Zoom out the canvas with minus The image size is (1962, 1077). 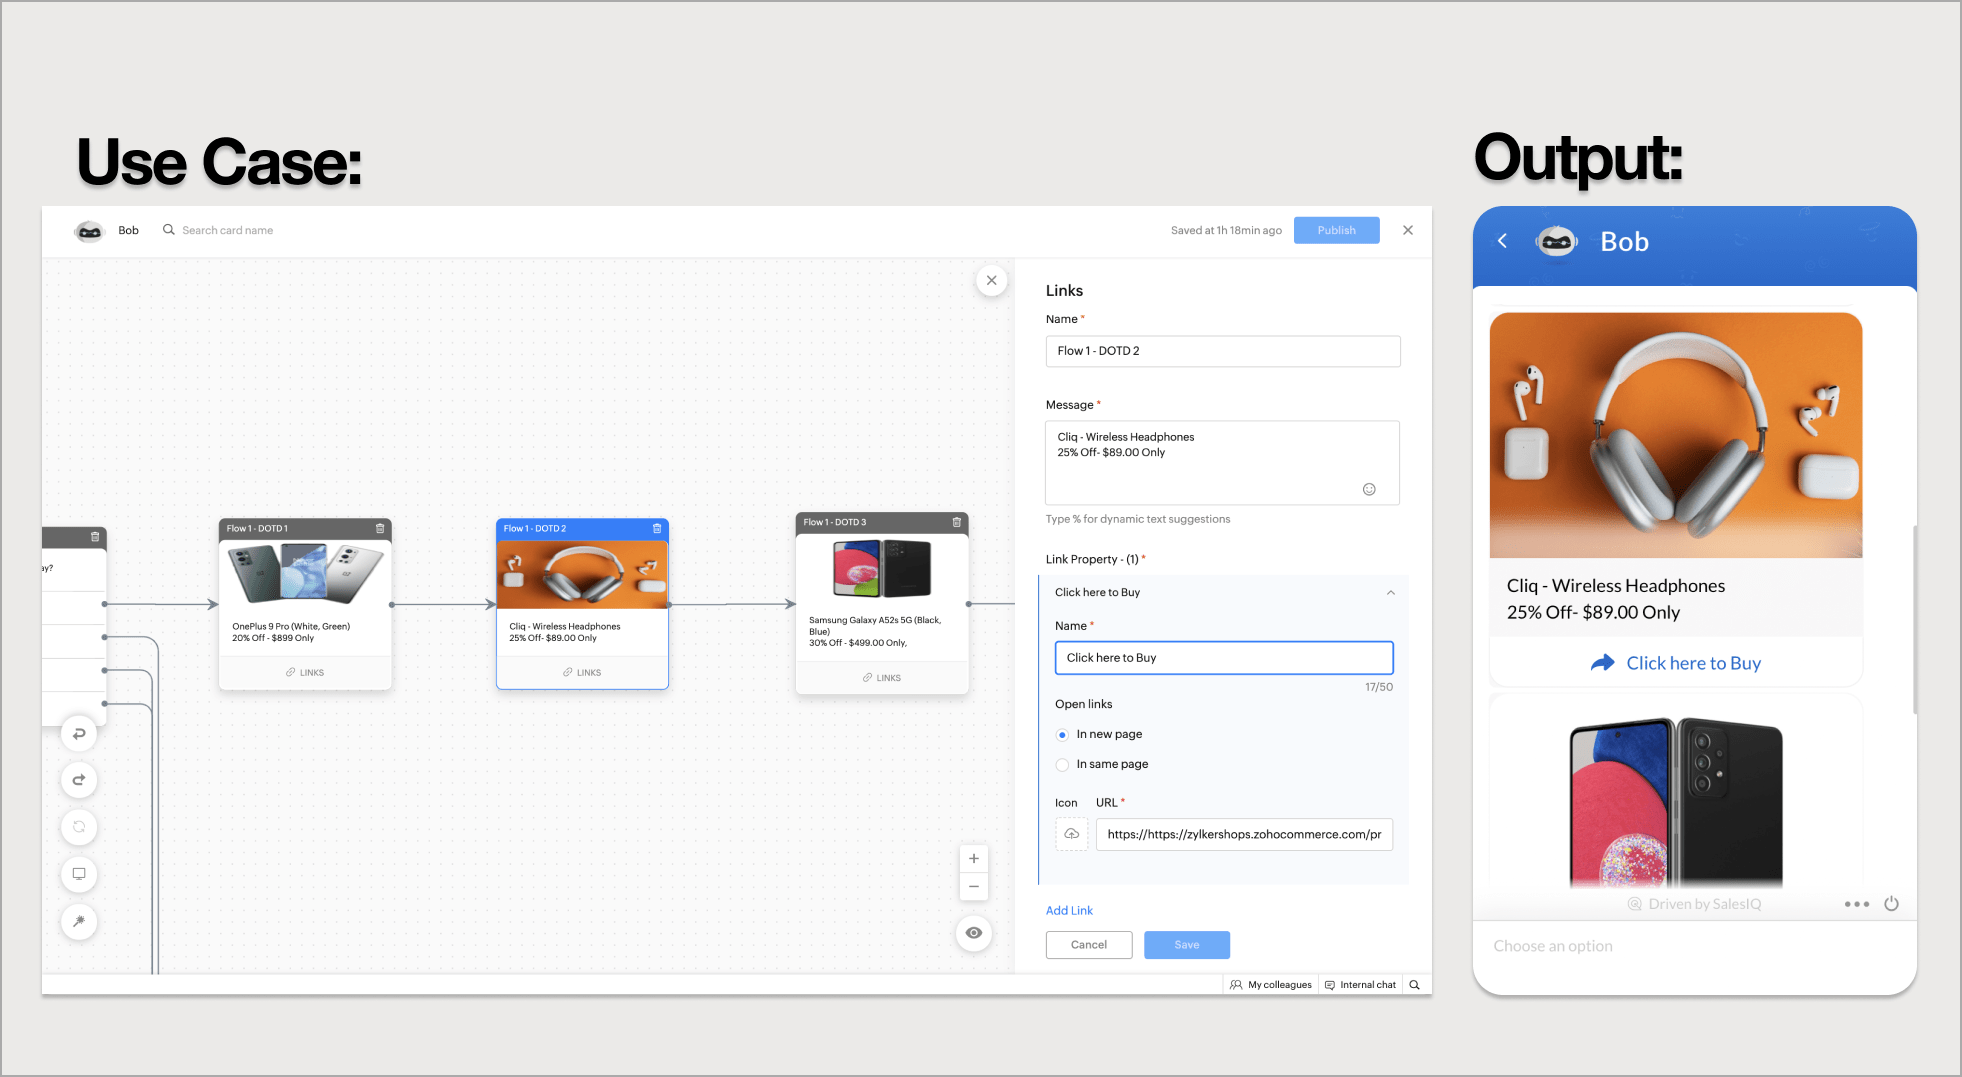(x=974, y=887)
